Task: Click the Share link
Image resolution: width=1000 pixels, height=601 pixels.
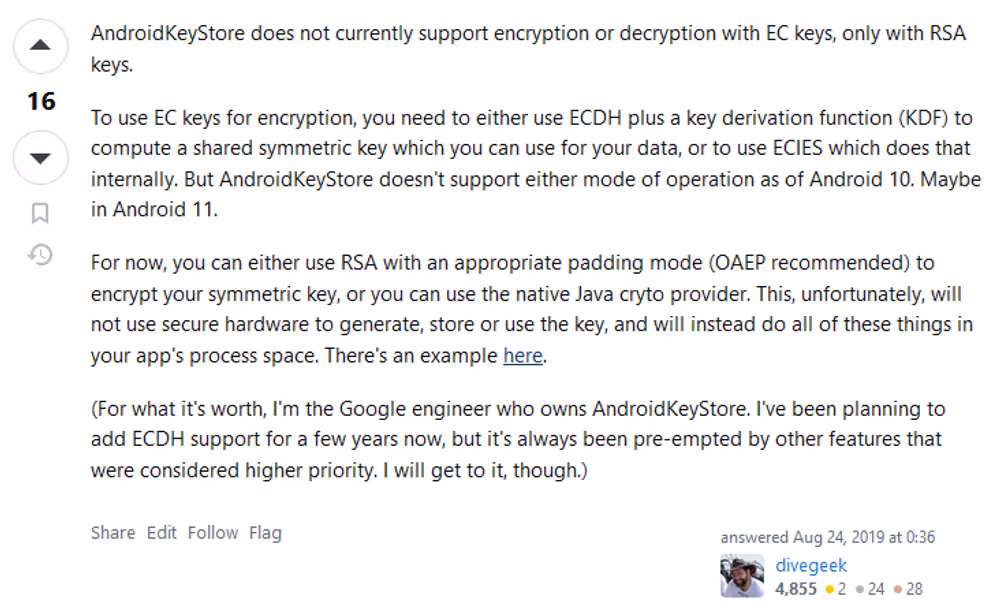Action: pyautogui.click(x=112, y=533)
